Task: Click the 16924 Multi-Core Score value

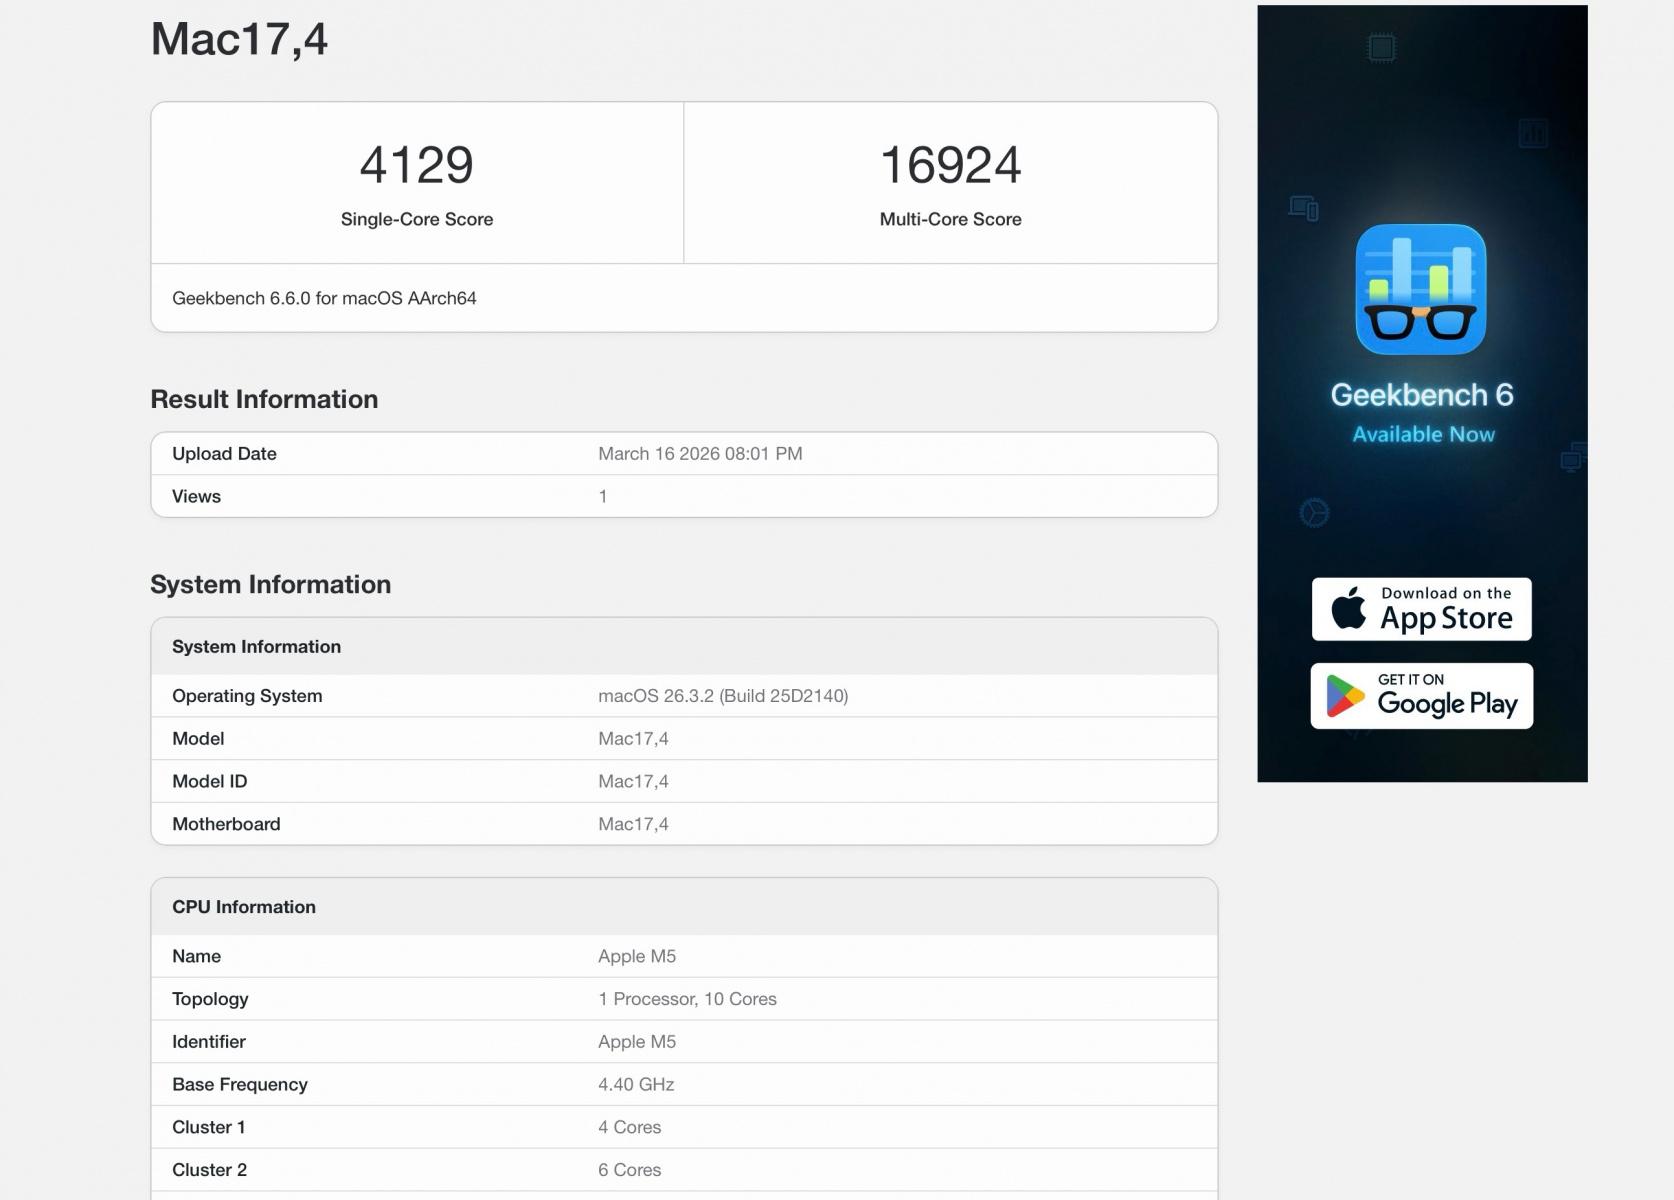Action: point(950,165)
